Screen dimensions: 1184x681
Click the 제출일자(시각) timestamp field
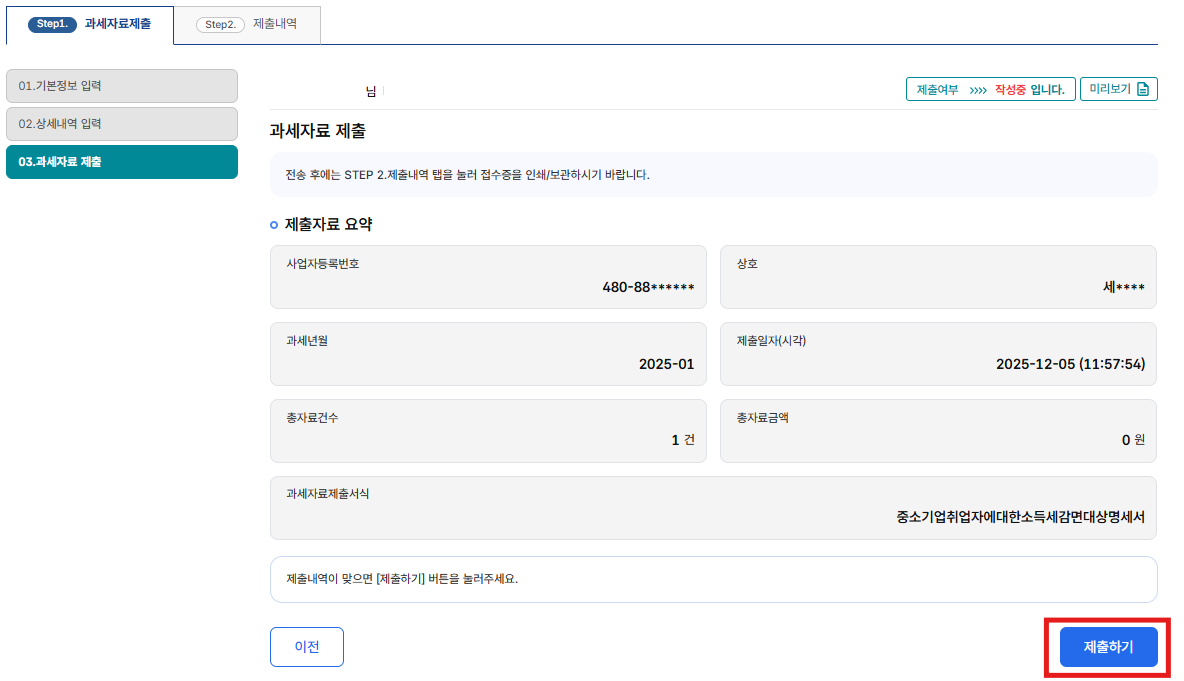pos(938,354)
